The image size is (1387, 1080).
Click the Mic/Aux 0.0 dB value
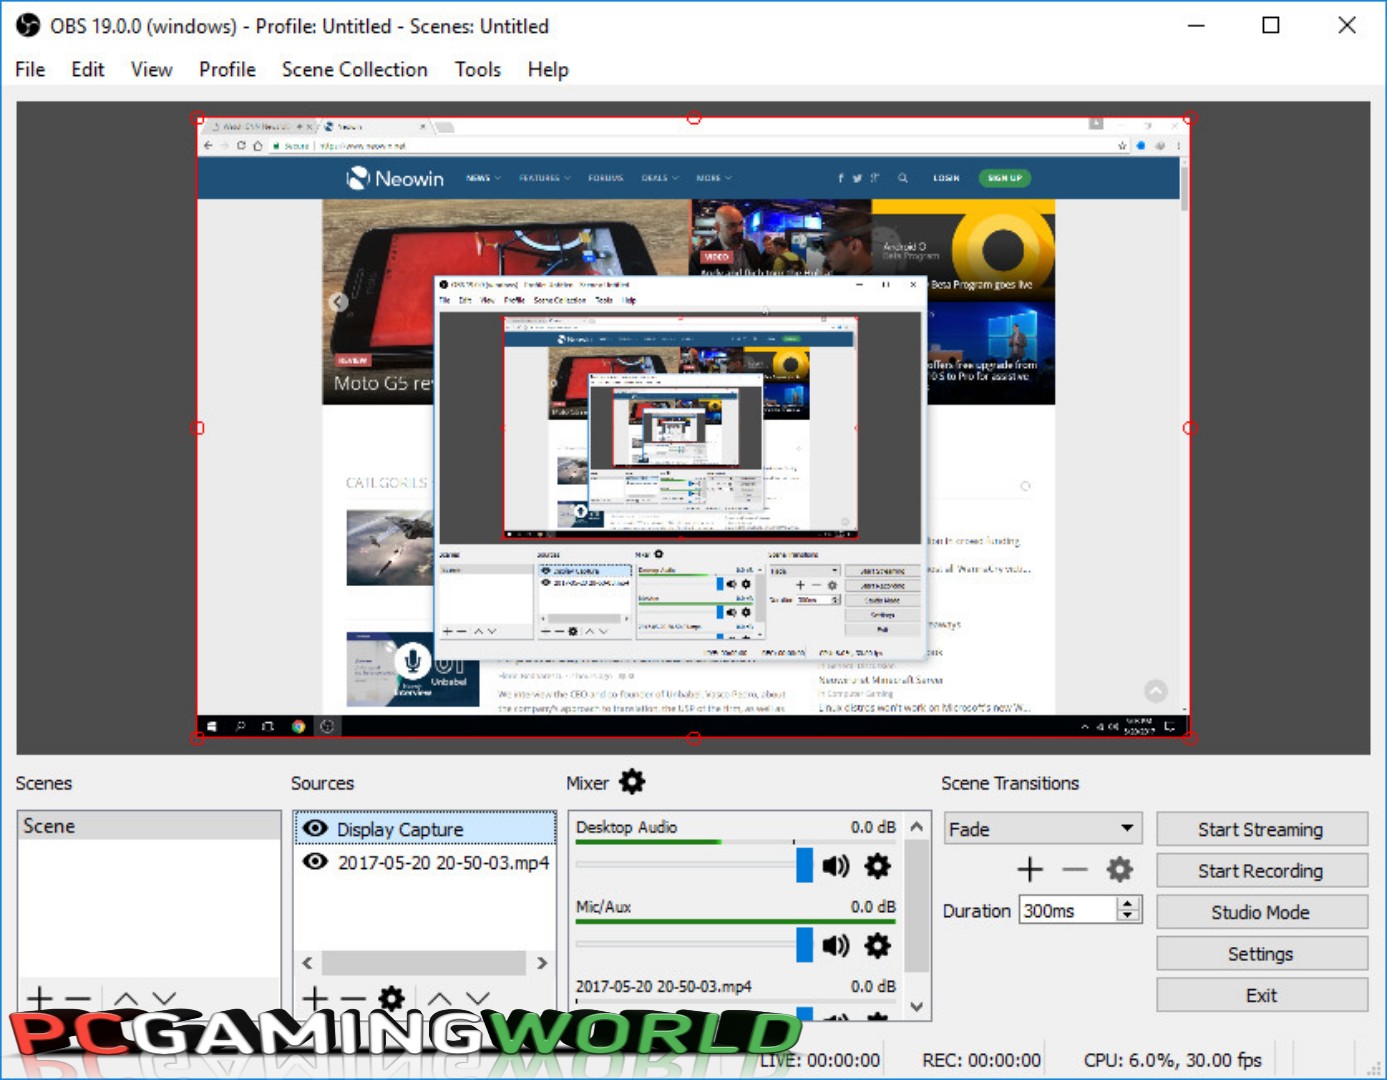pyautogui.click(x=873, y=906)
